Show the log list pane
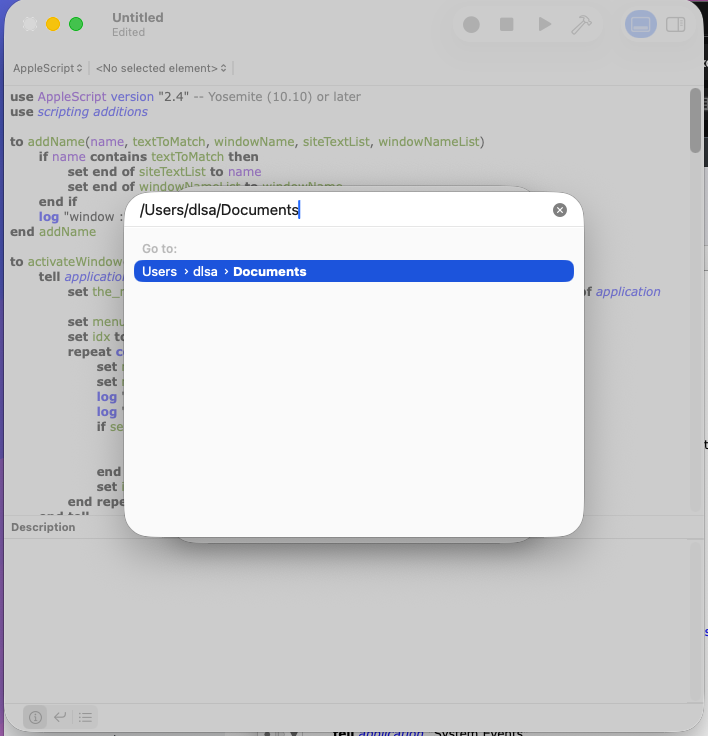708x736 pixels. 86,716
